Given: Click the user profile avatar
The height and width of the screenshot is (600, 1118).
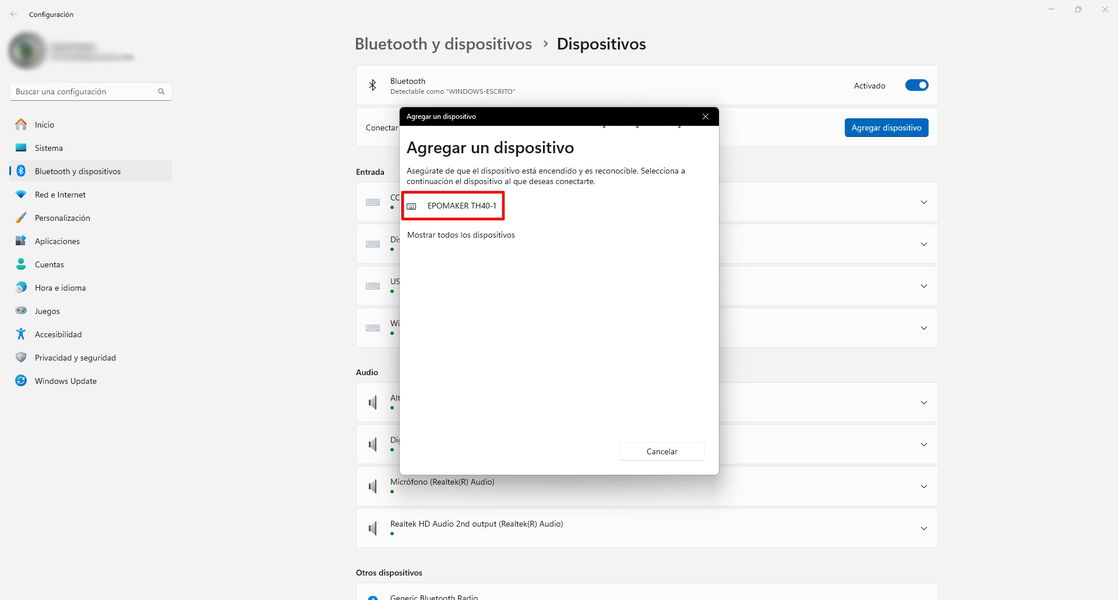Looking at the screenshot, I should point(27,51).
